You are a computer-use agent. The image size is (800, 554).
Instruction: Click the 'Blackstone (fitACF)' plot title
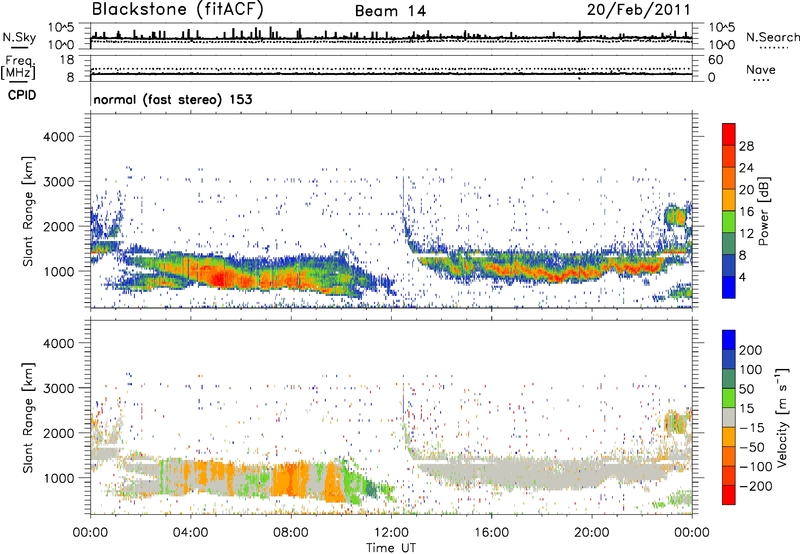click(x=177, y=9)
